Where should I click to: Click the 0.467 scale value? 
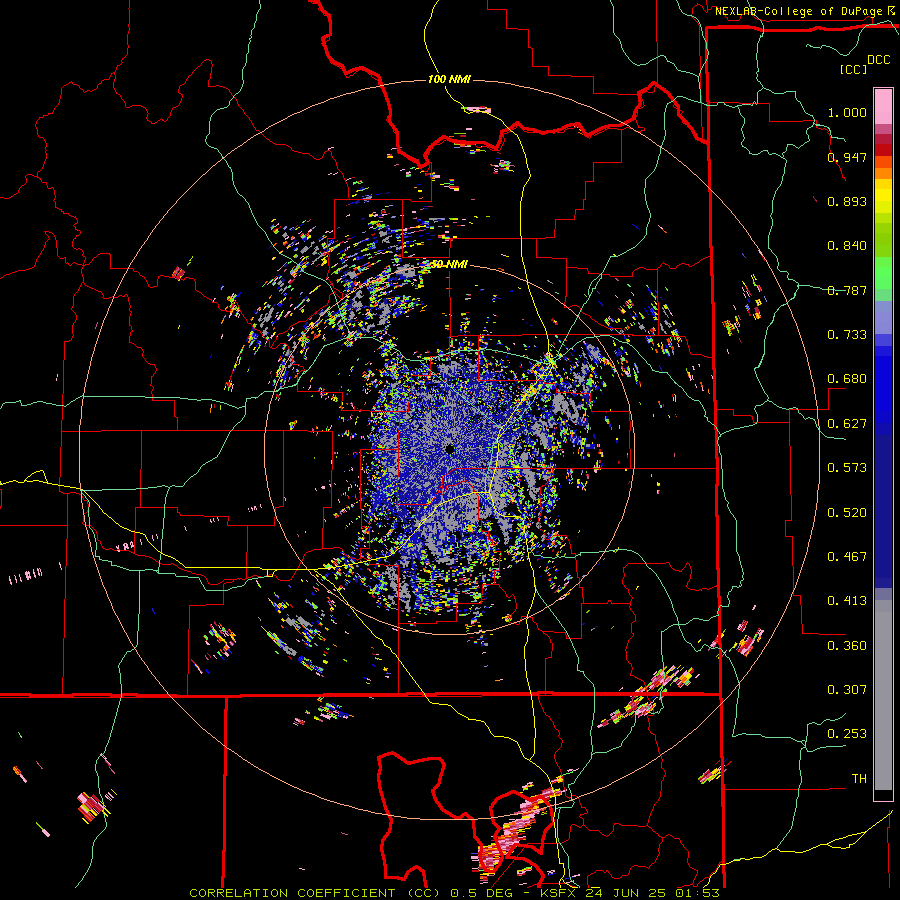pos(847,556)
